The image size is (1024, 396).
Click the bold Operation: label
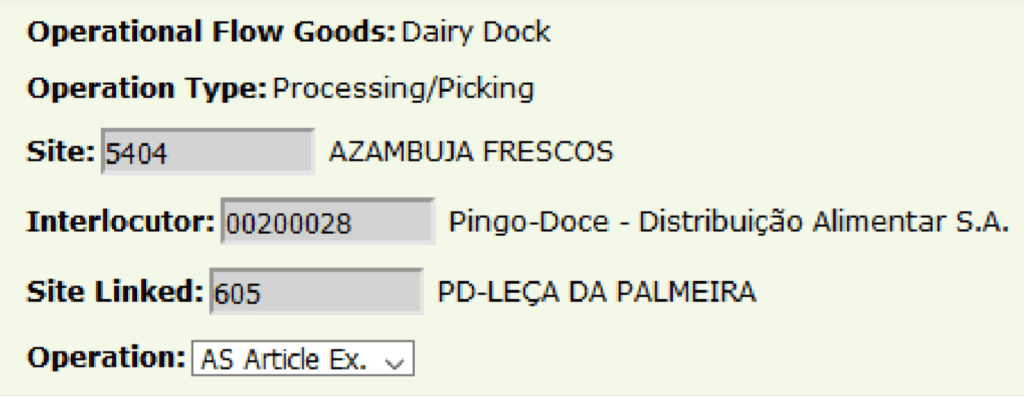click(106, 357)
